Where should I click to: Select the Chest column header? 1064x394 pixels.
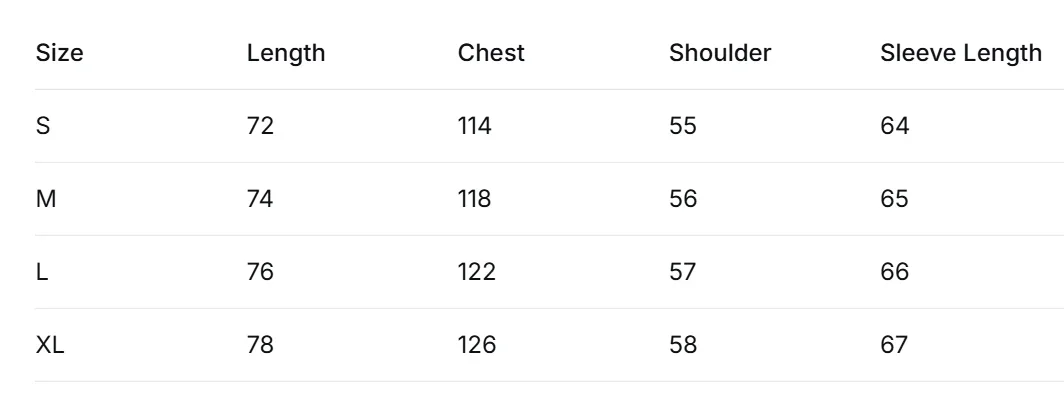pos(491,53)
